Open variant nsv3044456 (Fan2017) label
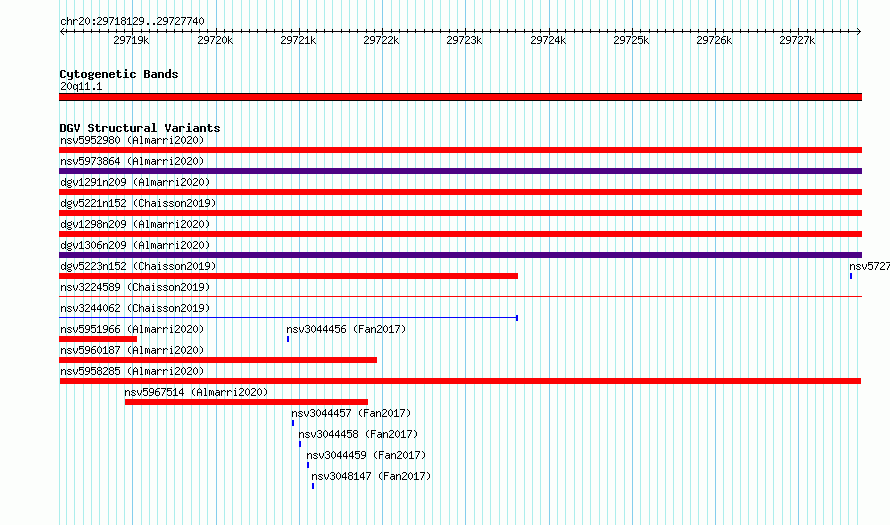This screenshot has height=525, width=890. (346, 329)
